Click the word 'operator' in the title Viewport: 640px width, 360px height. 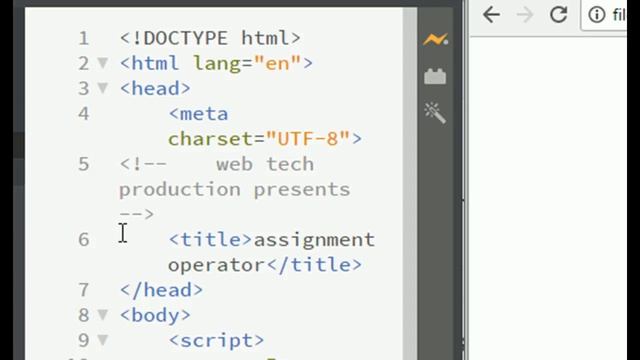click(x=216, y=266)
